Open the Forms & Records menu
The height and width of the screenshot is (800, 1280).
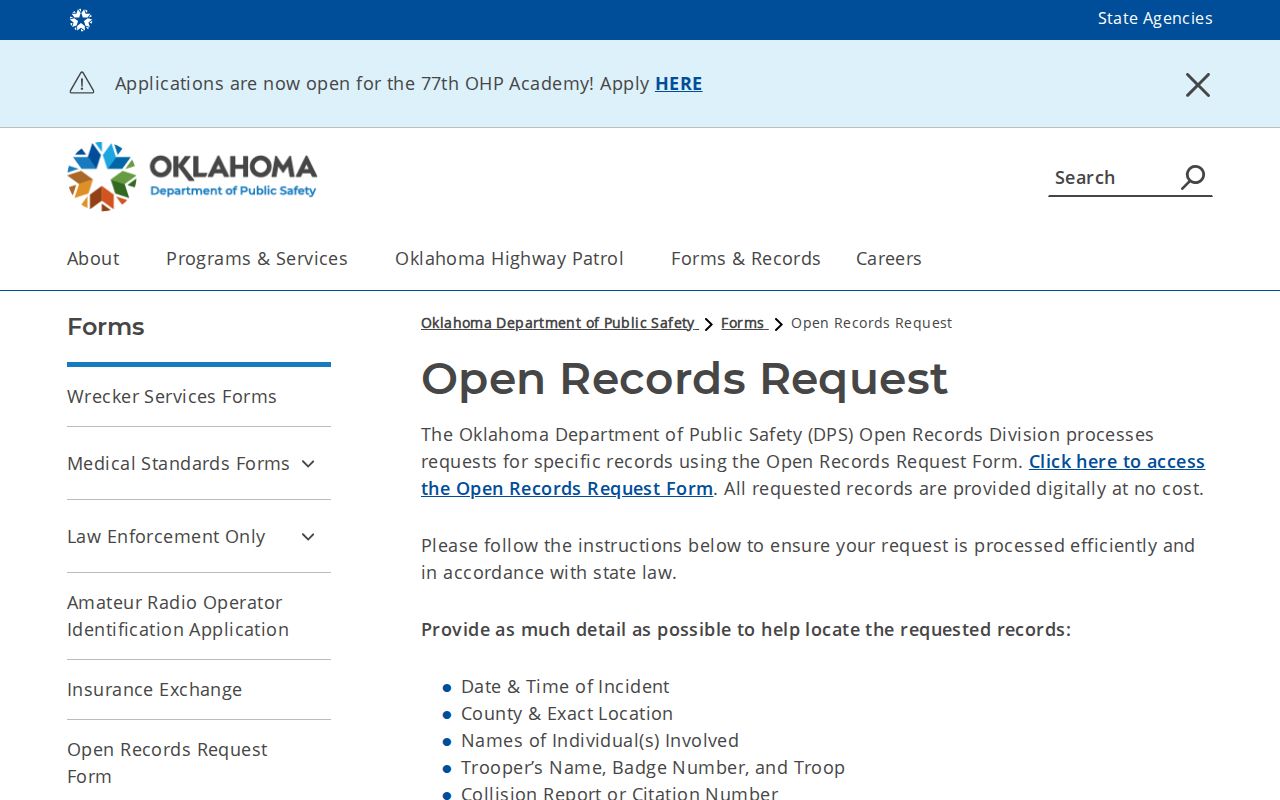[746, 258]
